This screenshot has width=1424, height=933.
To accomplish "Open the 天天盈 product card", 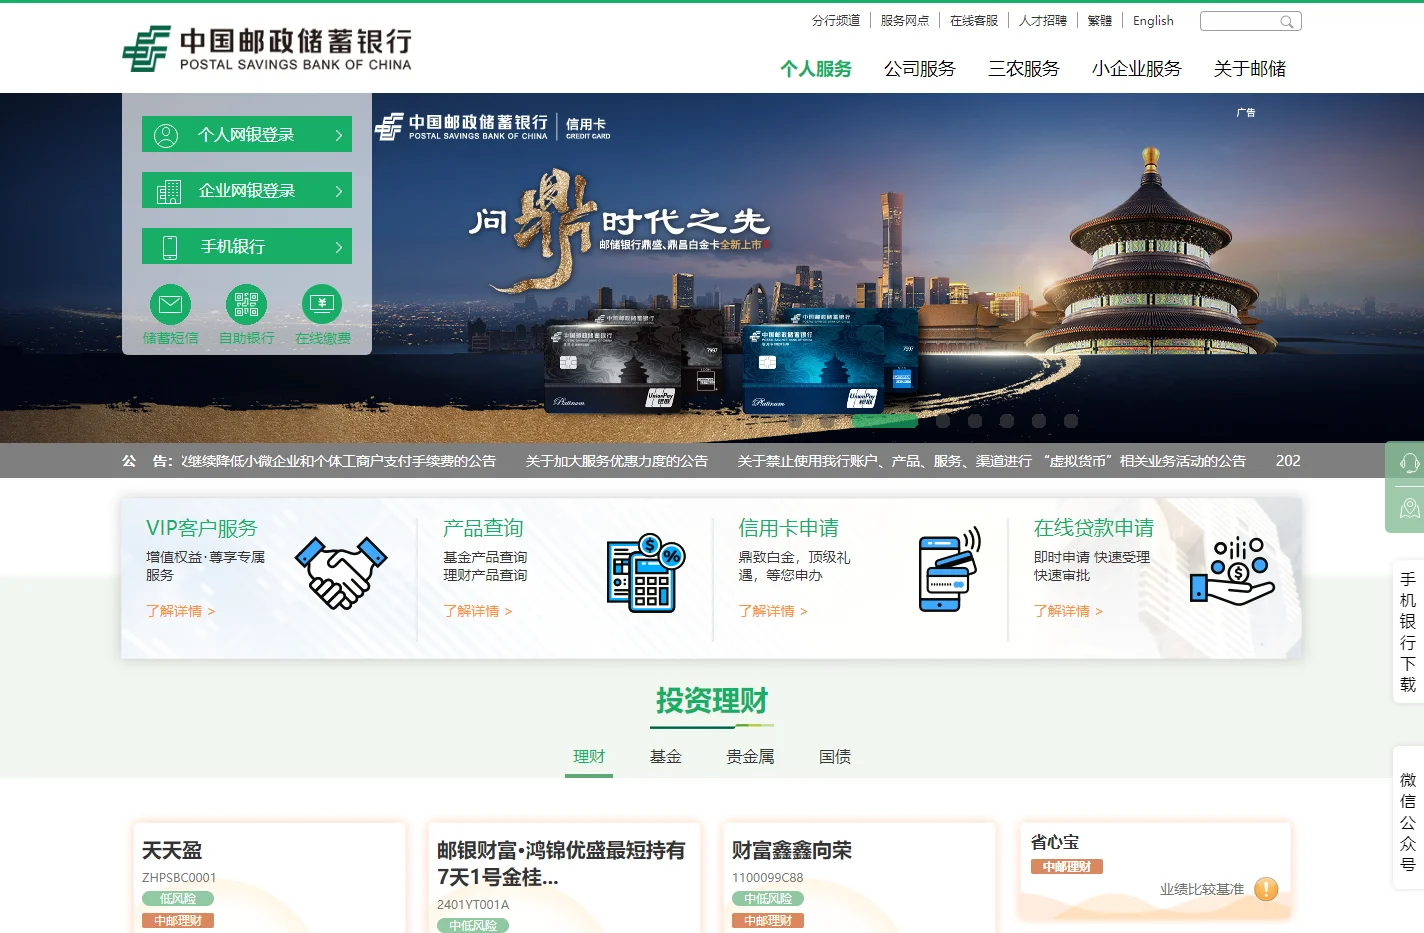I will pos(269,878).
